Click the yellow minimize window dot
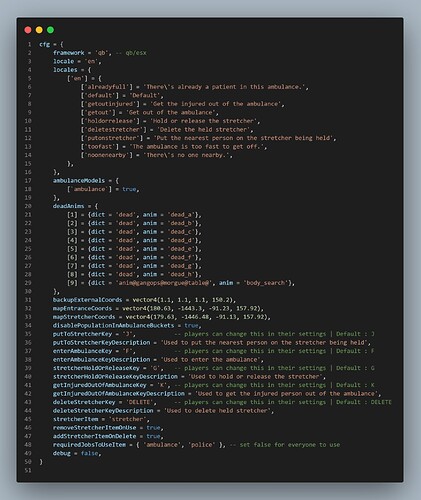This screenshot has height=500, width=421. [x=39, y=30]
